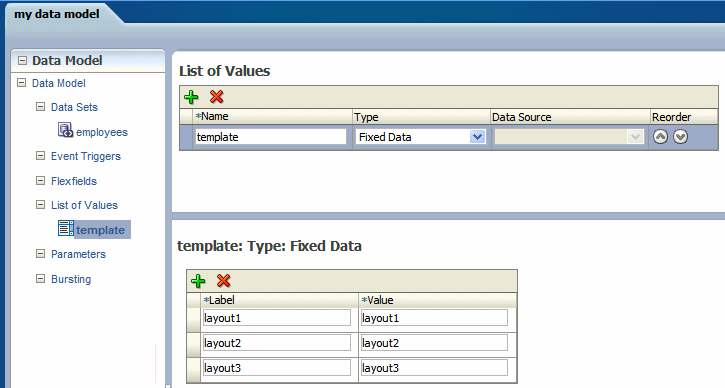Add a new fixed data row
This screenshot has height=388, width=725.
pos(198,281)
